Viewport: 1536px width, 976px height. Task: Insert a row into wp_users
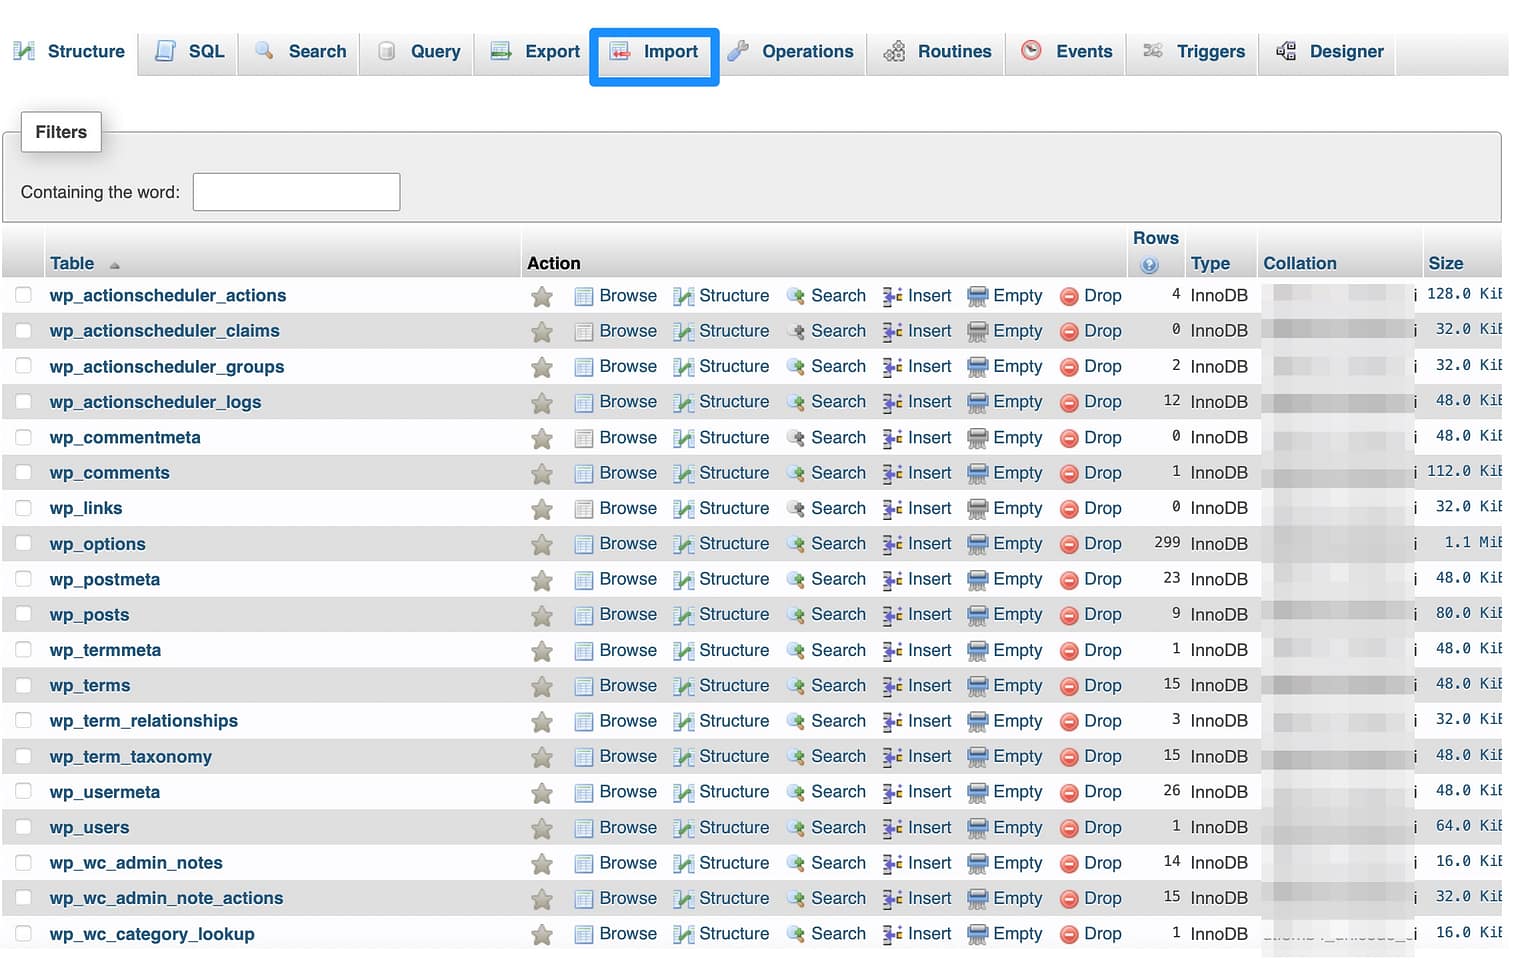click(x=928, y=827)
